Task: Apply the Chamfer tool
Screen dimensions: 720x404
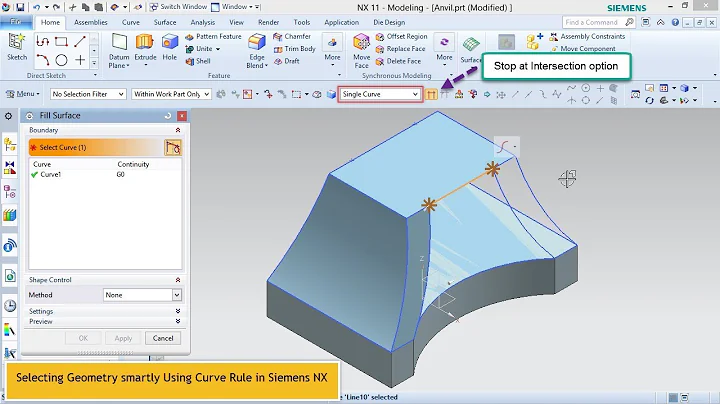Action: (x=292, y=36)
